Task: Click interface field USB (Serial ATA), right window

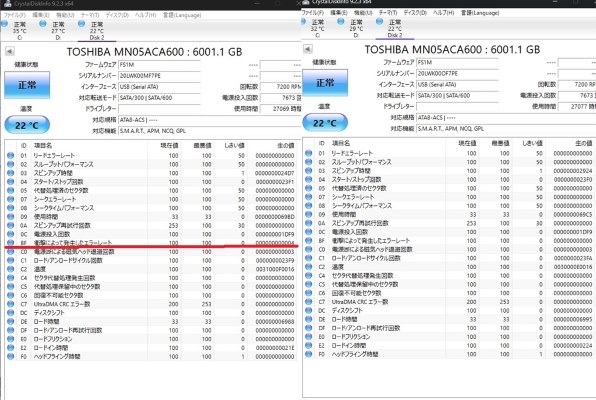Action: 457,84
